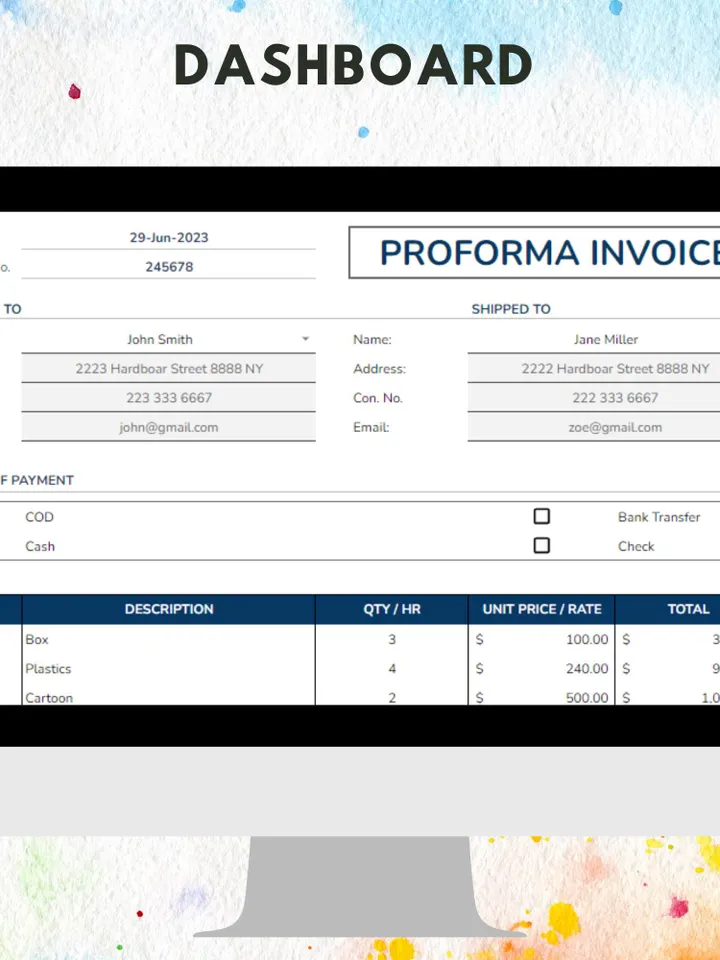Click the COD payment option label
Viewport: 720px width, 960px height.
pos(40,517)
